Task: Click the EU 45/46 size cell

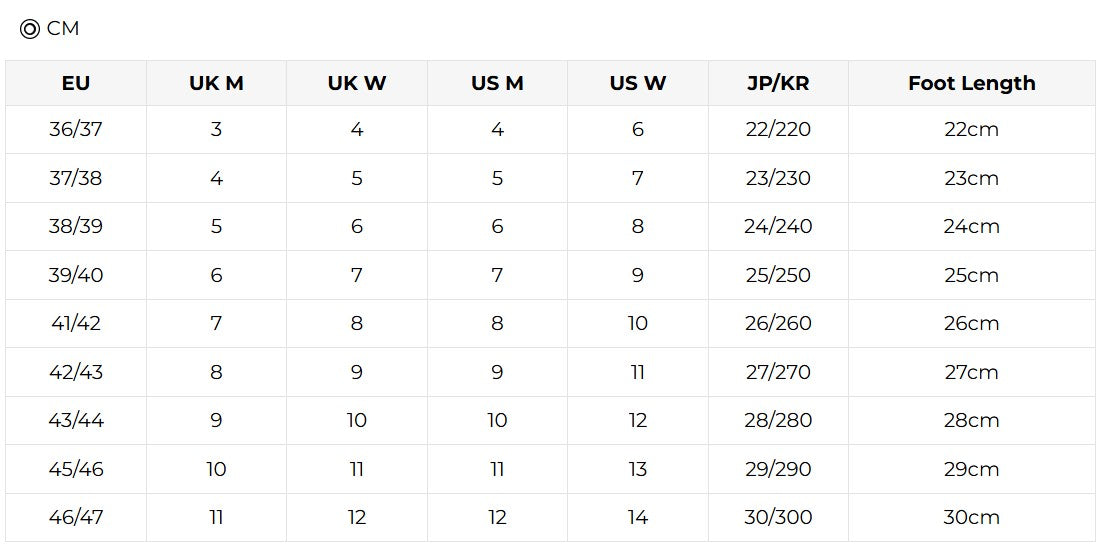Action: 76,469
